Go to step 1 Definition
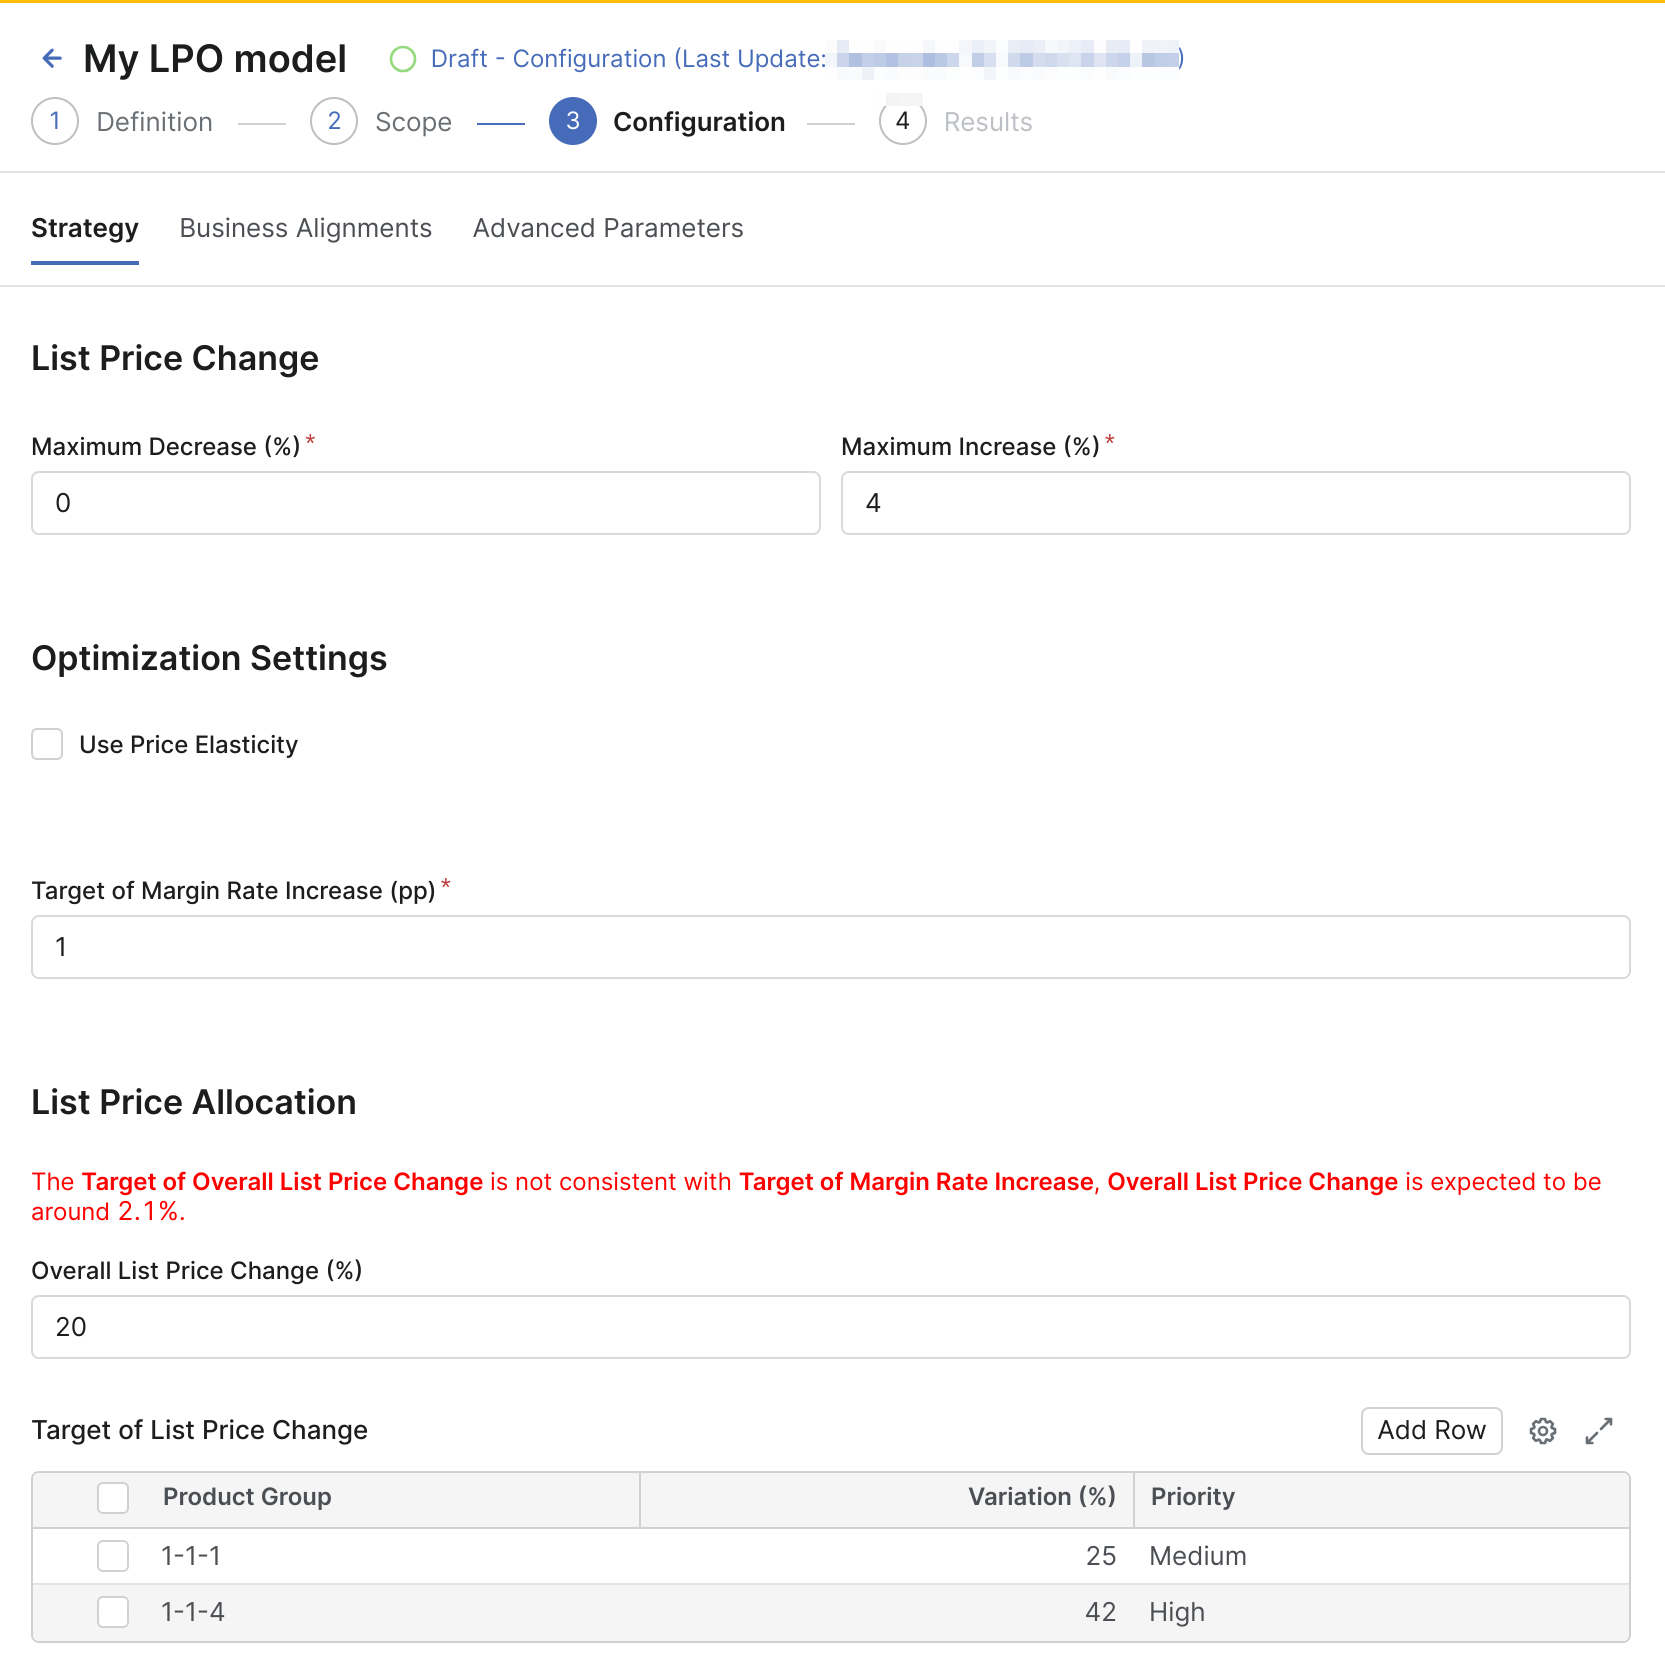This screenshot has width=1665, height=1668. click(55, 122)
